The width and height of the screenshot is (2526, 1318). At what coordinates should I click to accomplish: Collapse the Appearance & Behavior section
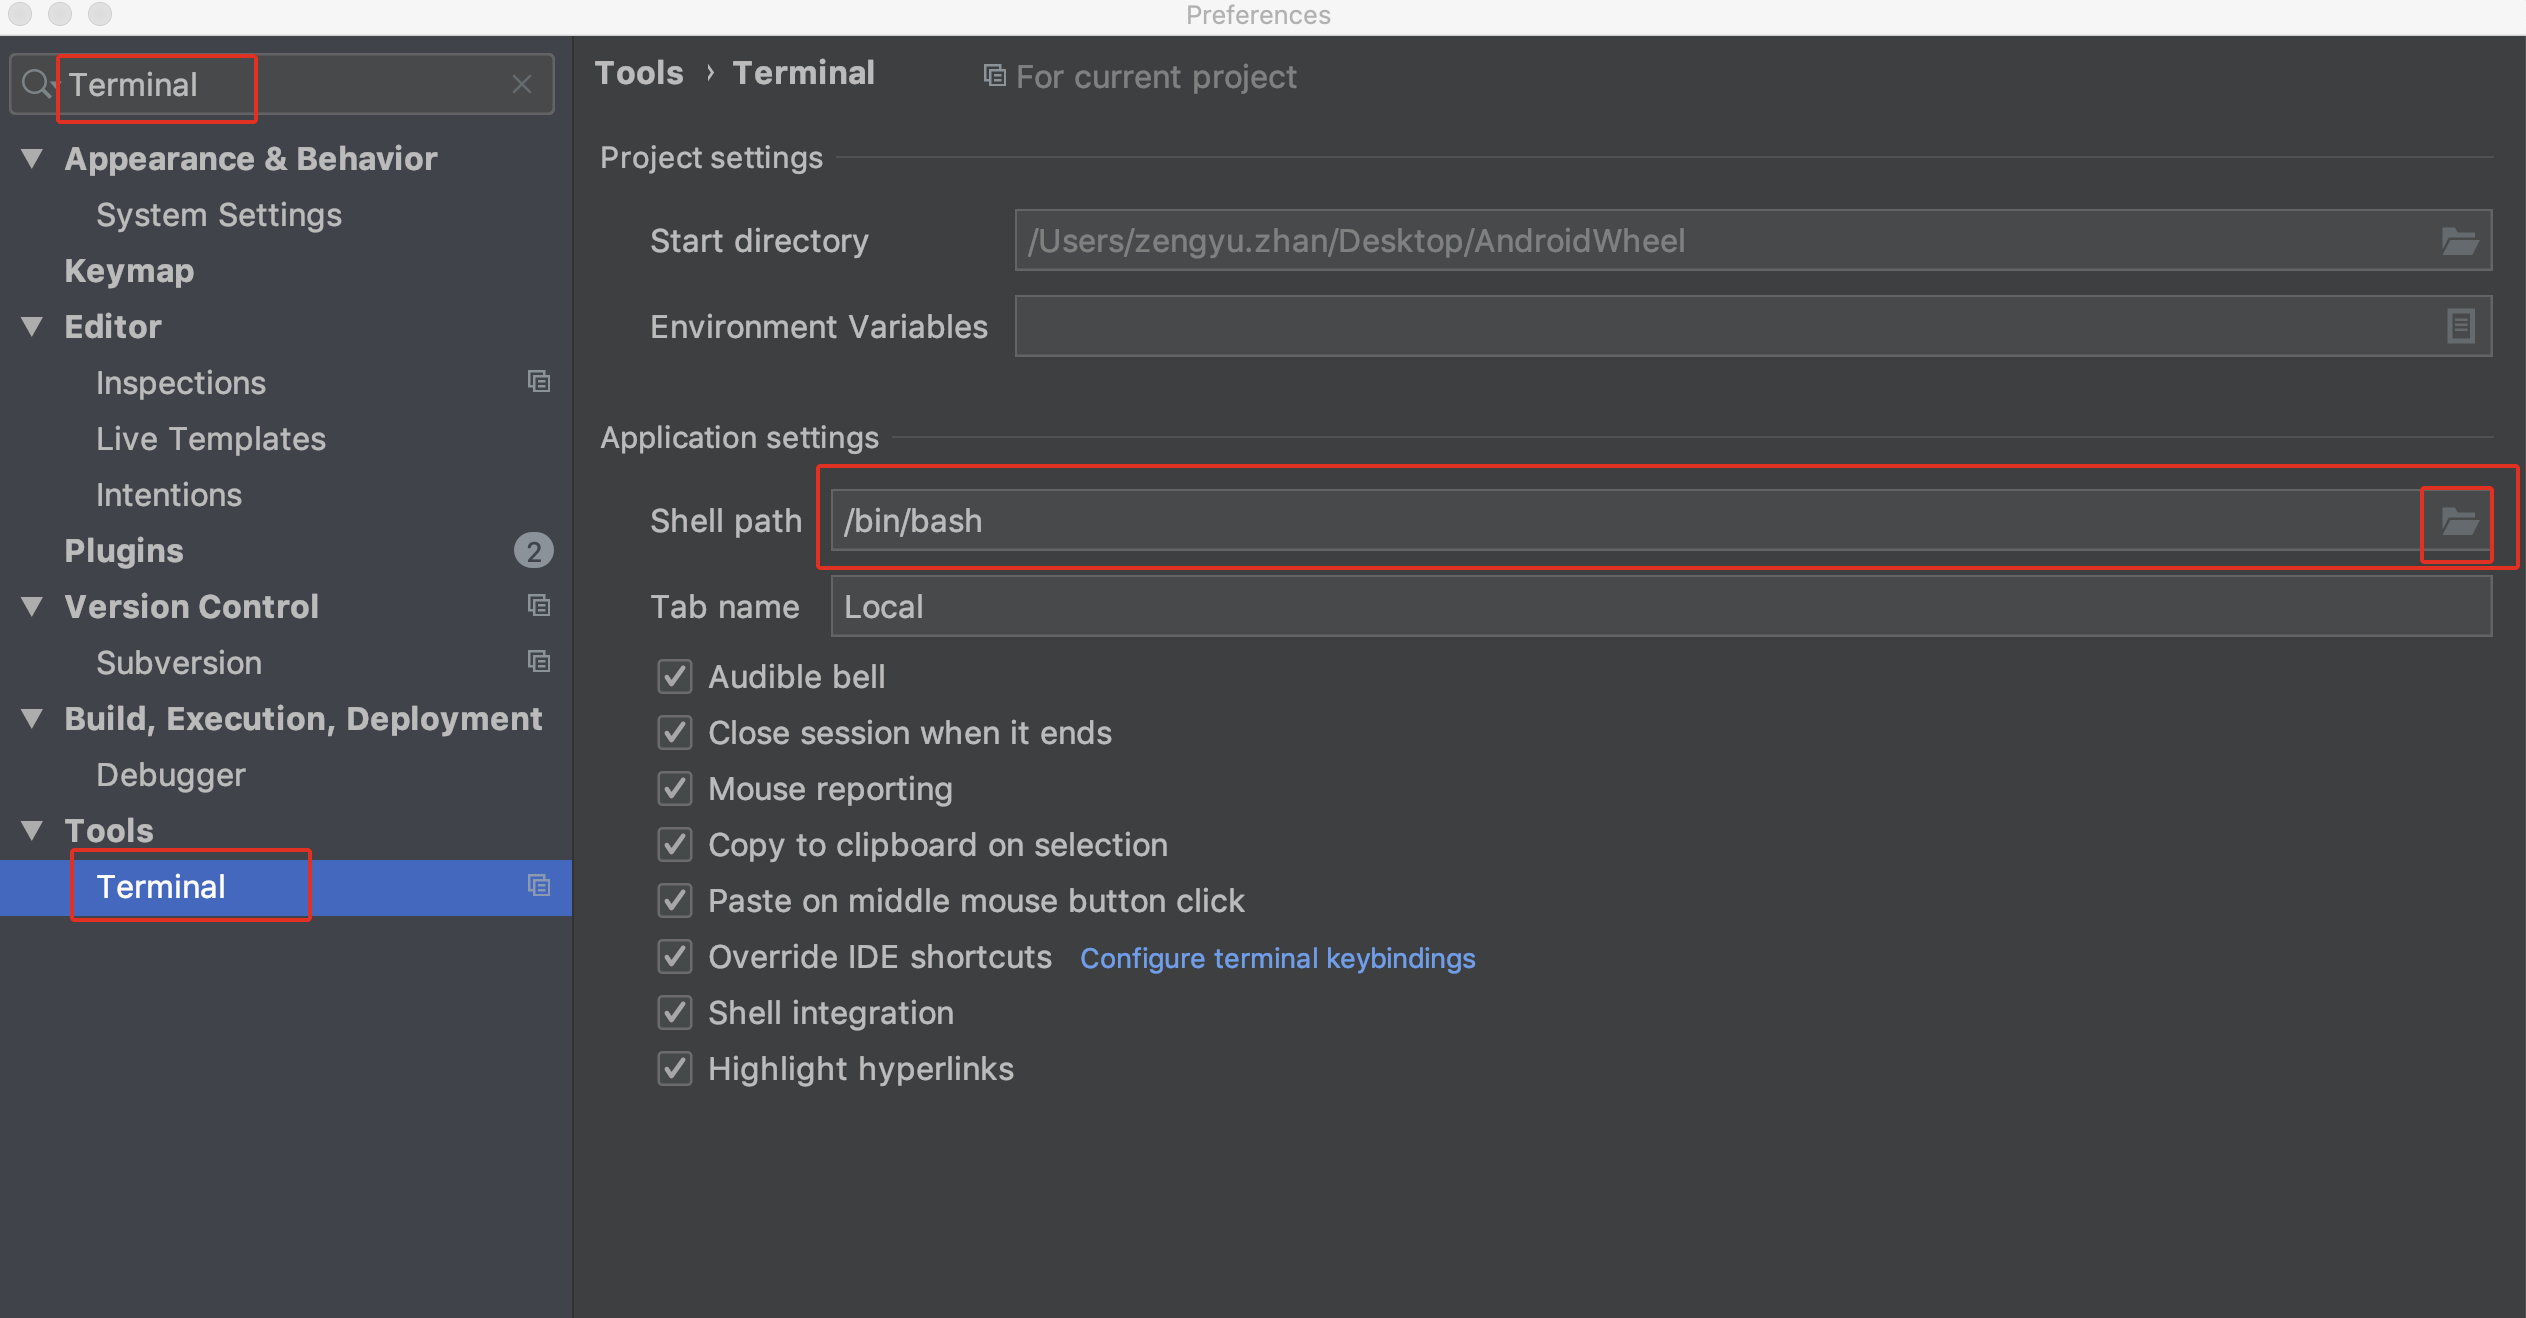(32, 158)
